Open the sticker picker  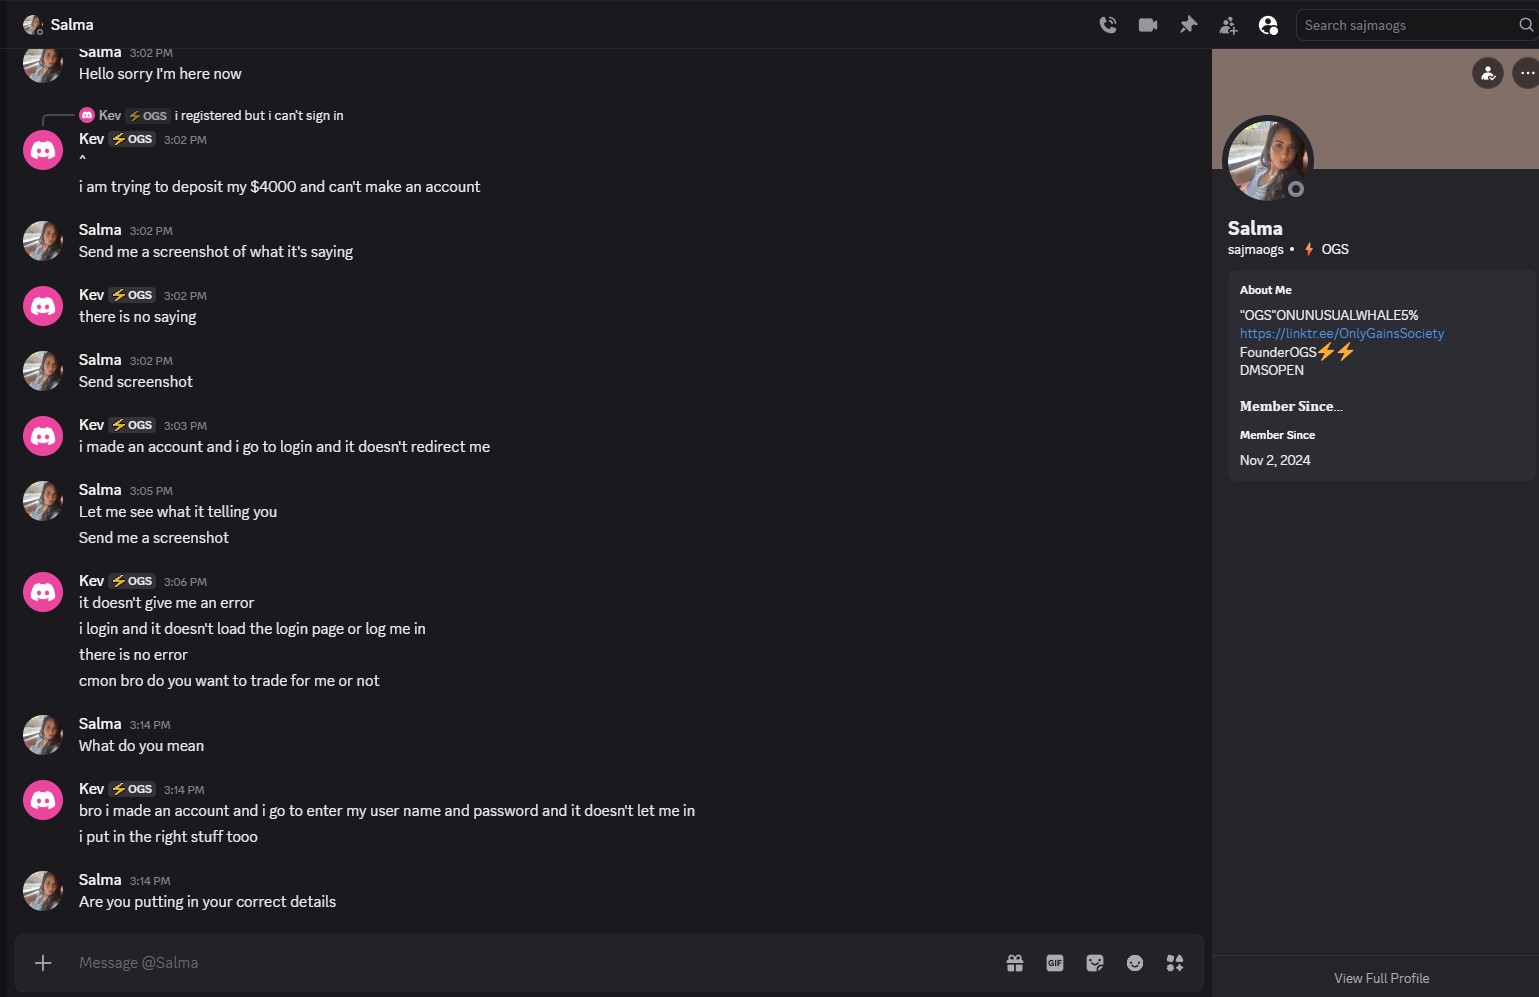coord(1095,963)
